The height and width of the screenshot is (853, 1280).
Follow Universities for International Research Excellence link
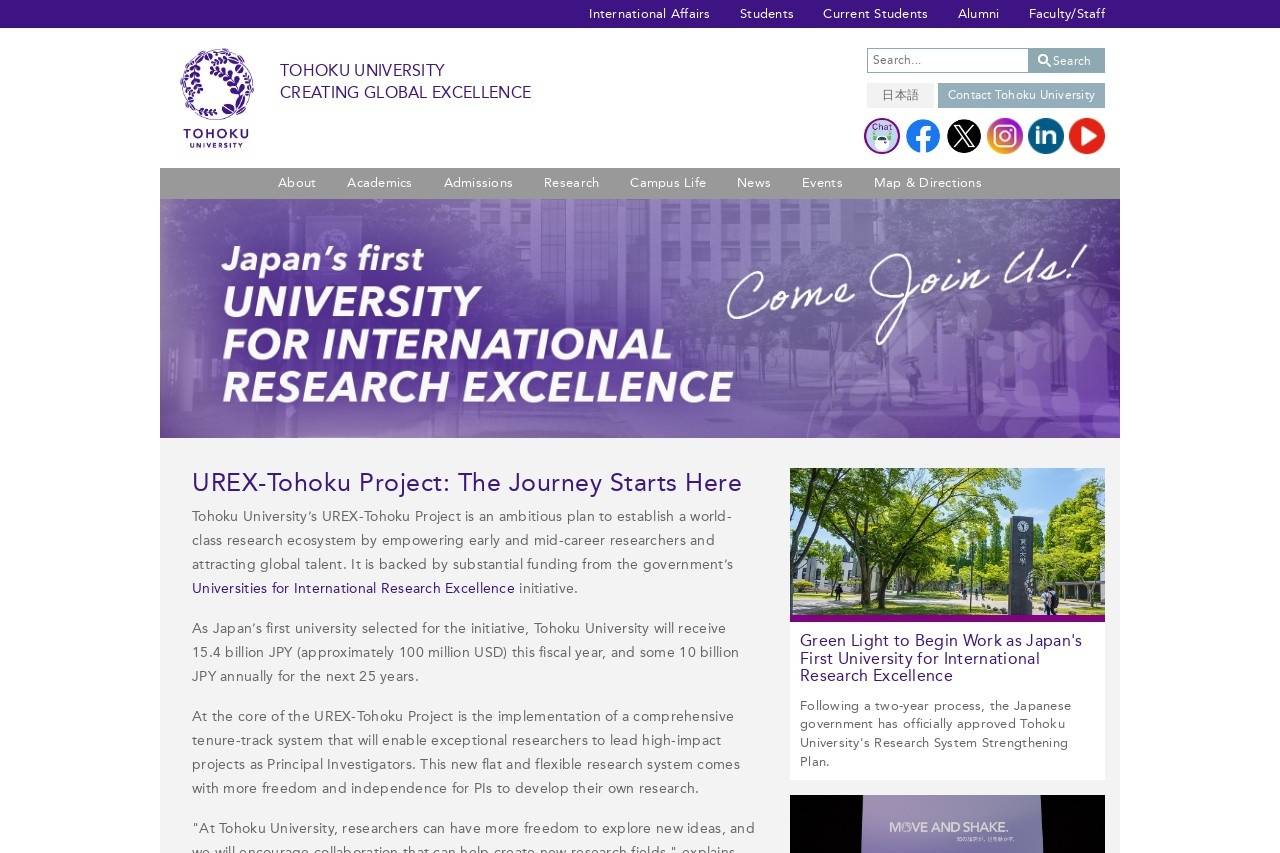tap(353, 589)
